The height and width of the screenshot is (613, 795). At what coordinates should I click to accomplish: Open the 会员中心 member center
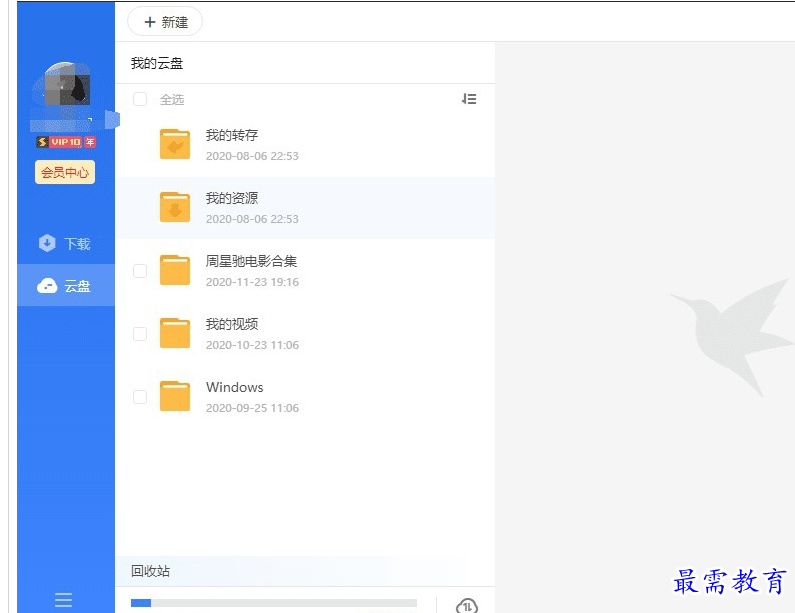65,172
